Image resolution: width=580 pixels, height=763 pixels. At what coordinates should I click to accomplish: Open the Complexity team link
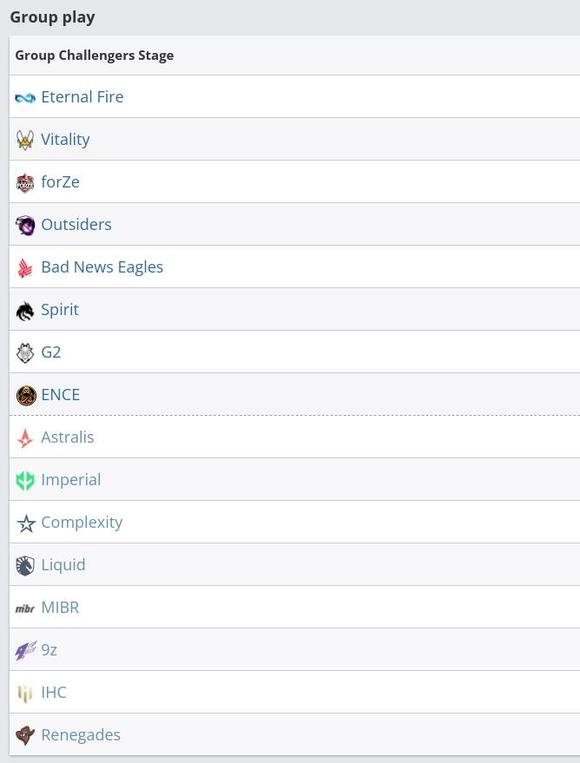[82, 523]
